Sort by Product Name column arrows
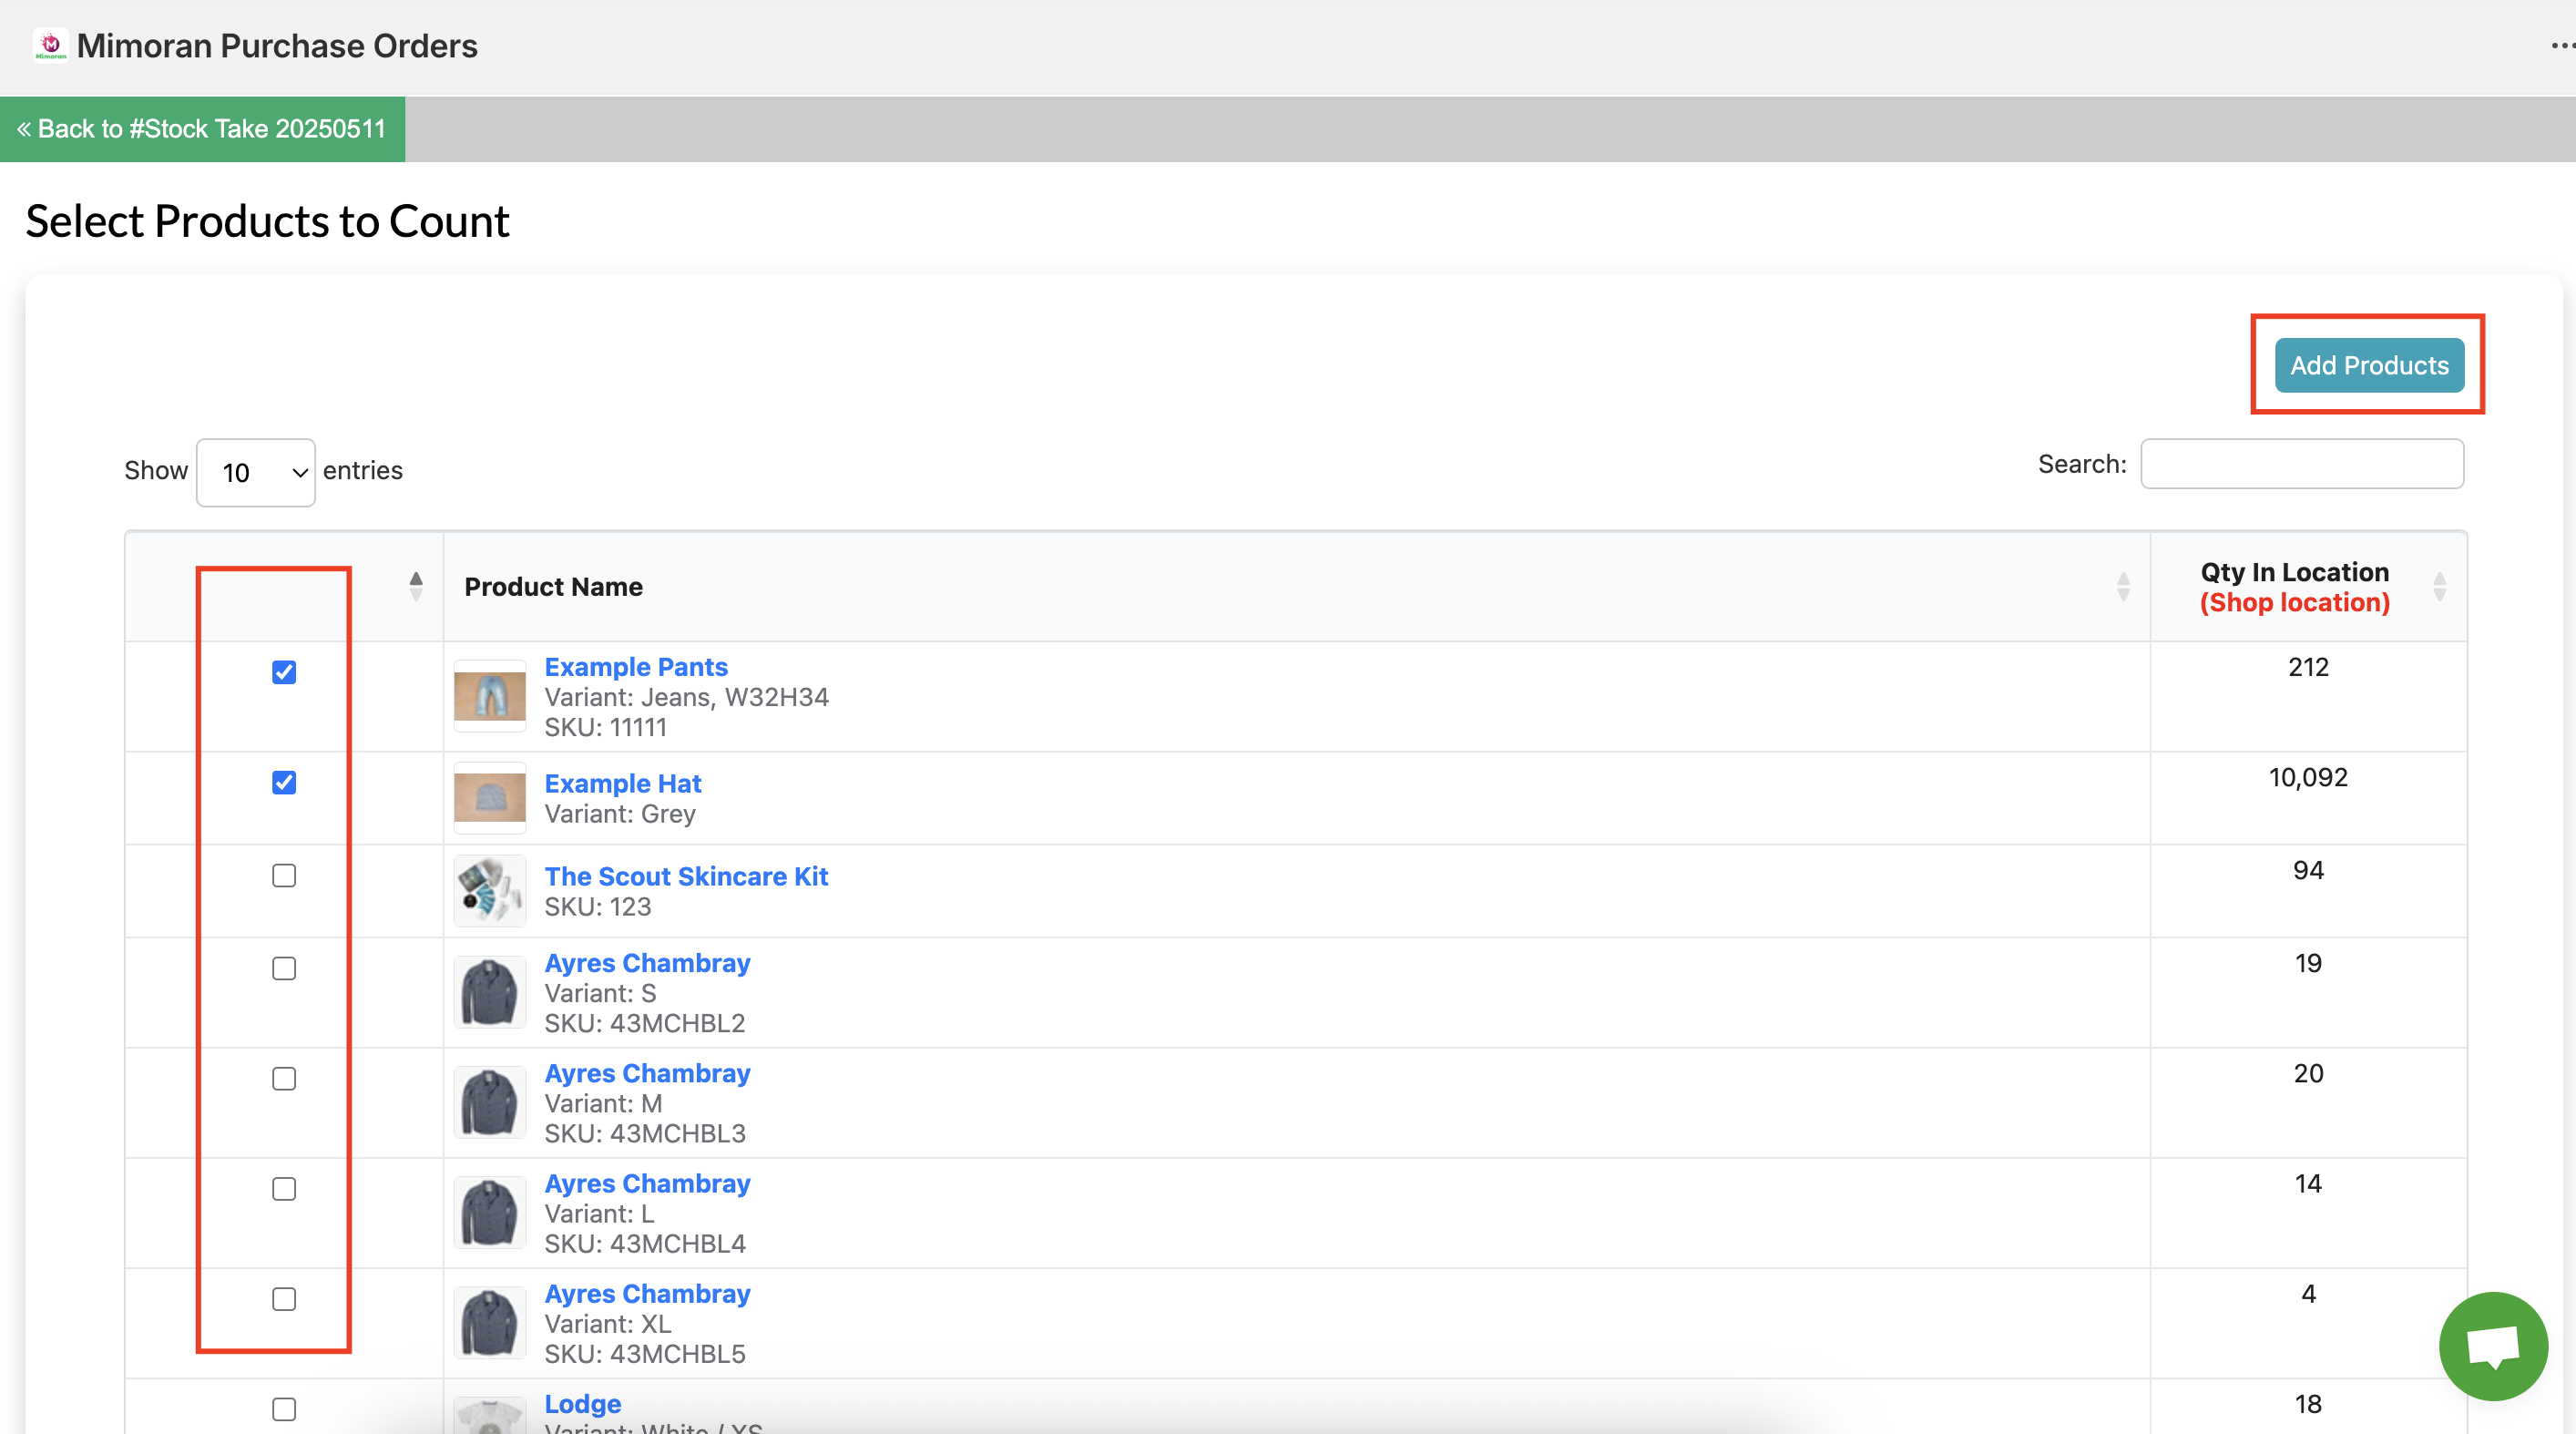This screenshot has width=2576, height=1434. [2123, 586]
